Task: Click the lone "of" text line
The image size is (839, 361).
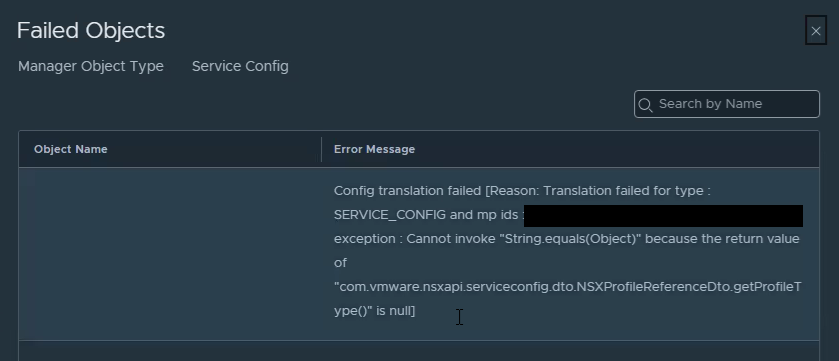Action: click(x=340, y=263)
